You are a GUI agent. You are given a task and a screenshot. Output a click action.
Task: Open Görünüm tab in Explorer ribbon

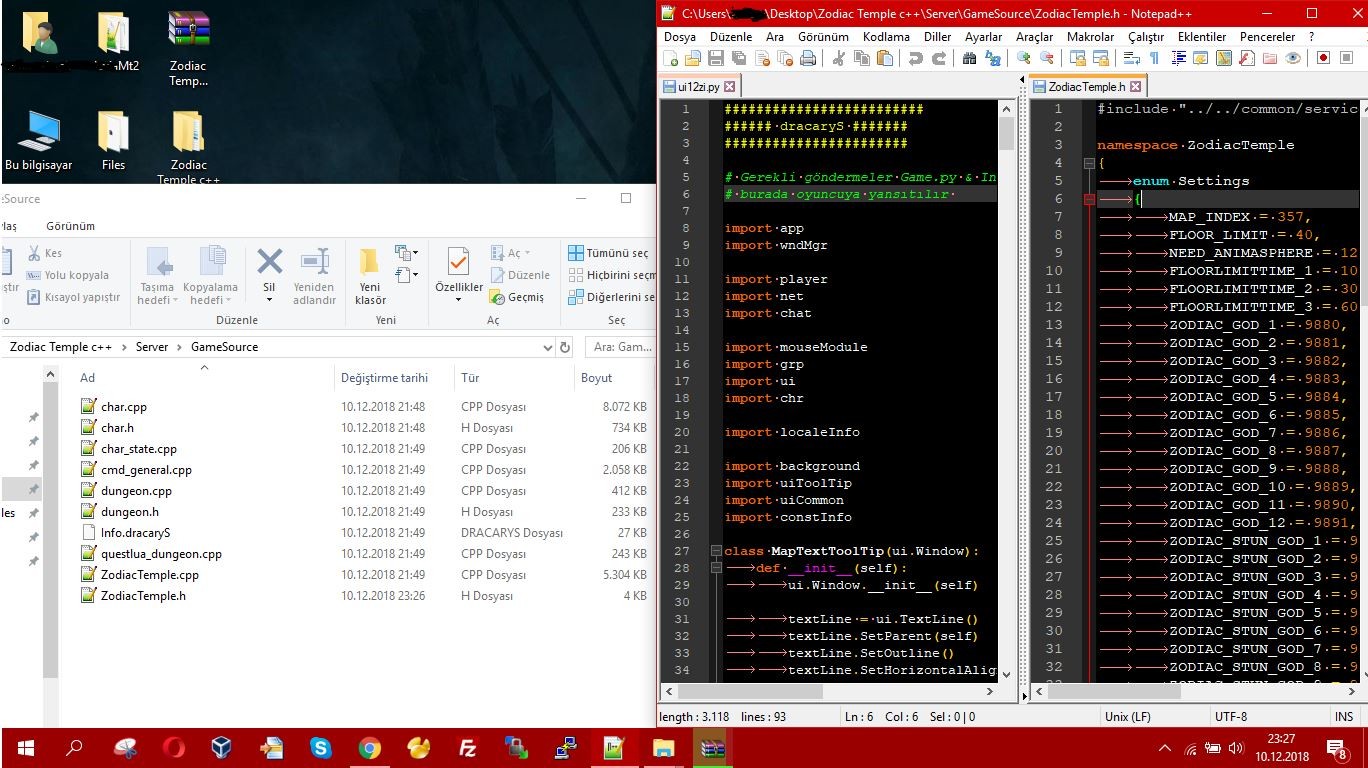pyautogui.click(x=71, y=226)
